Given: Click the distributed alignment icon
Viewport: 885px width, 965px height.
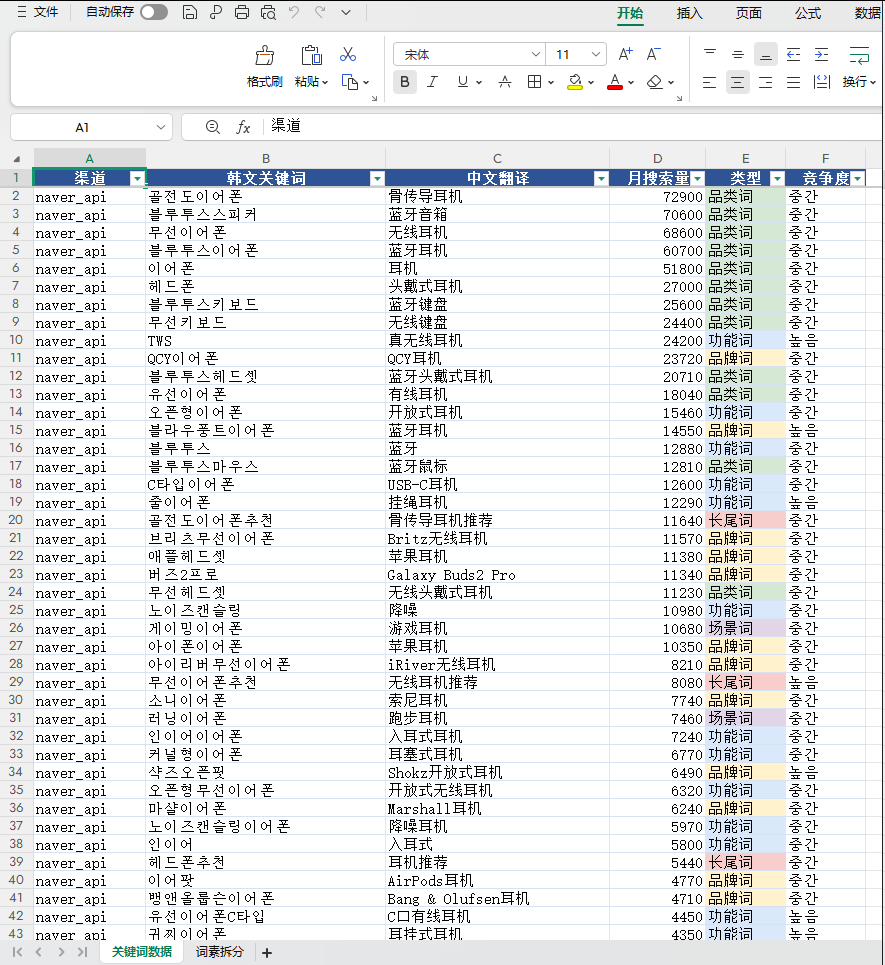Looking at the screenshot, I should pyautogui.click(x=822, y=82).
